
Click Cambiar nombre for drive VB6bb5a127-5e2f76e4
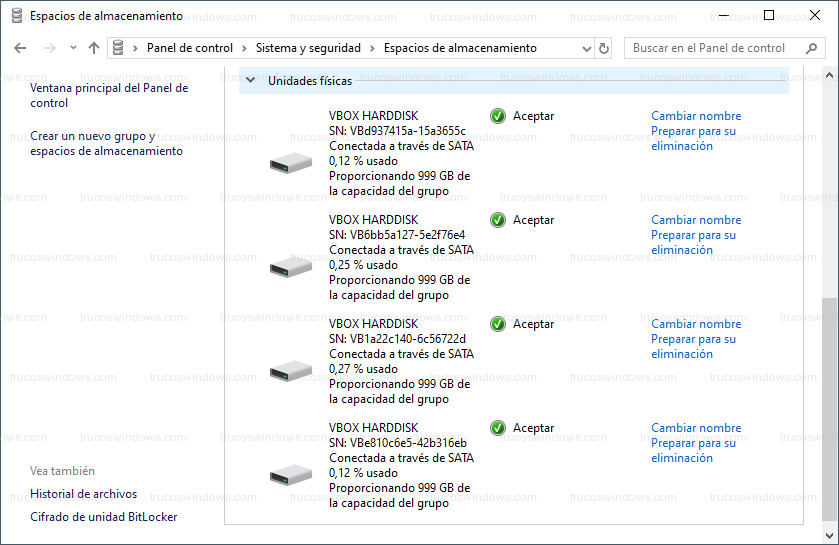pyautogui.click(x=696, y=220)
